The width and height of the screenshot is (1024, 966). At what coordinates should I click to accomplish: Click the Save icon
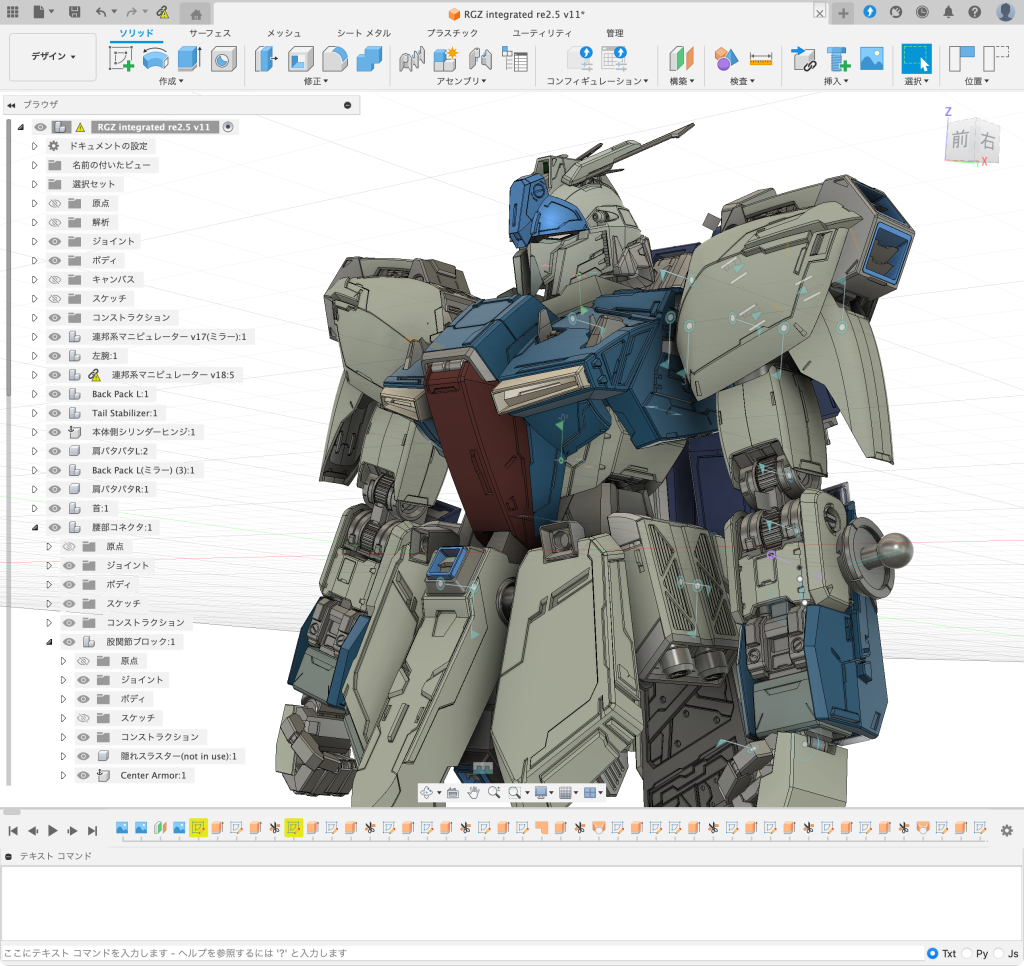point(74,12)
